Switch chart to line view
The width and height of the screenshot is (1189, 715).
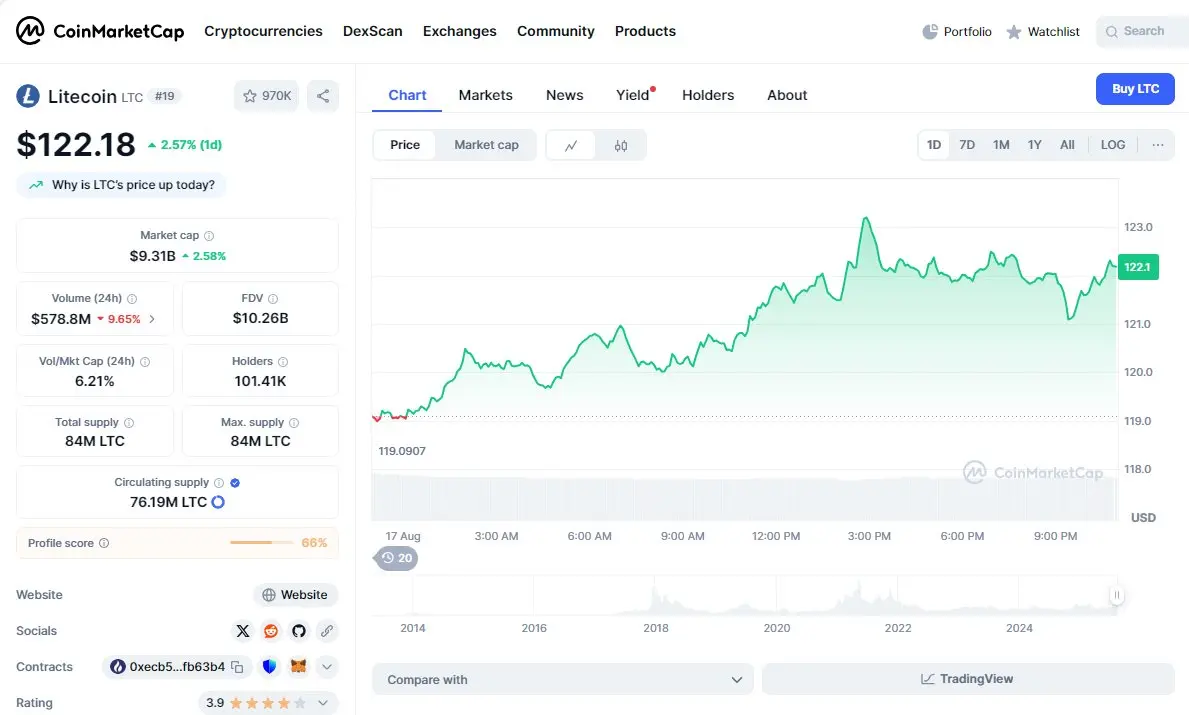[x=571, y=146]
